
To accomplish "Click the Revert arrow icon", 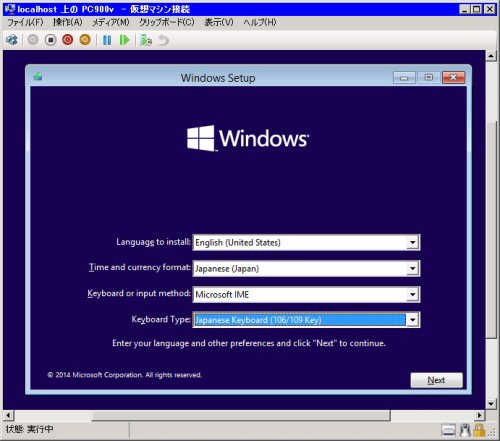I will coord(163,40).
